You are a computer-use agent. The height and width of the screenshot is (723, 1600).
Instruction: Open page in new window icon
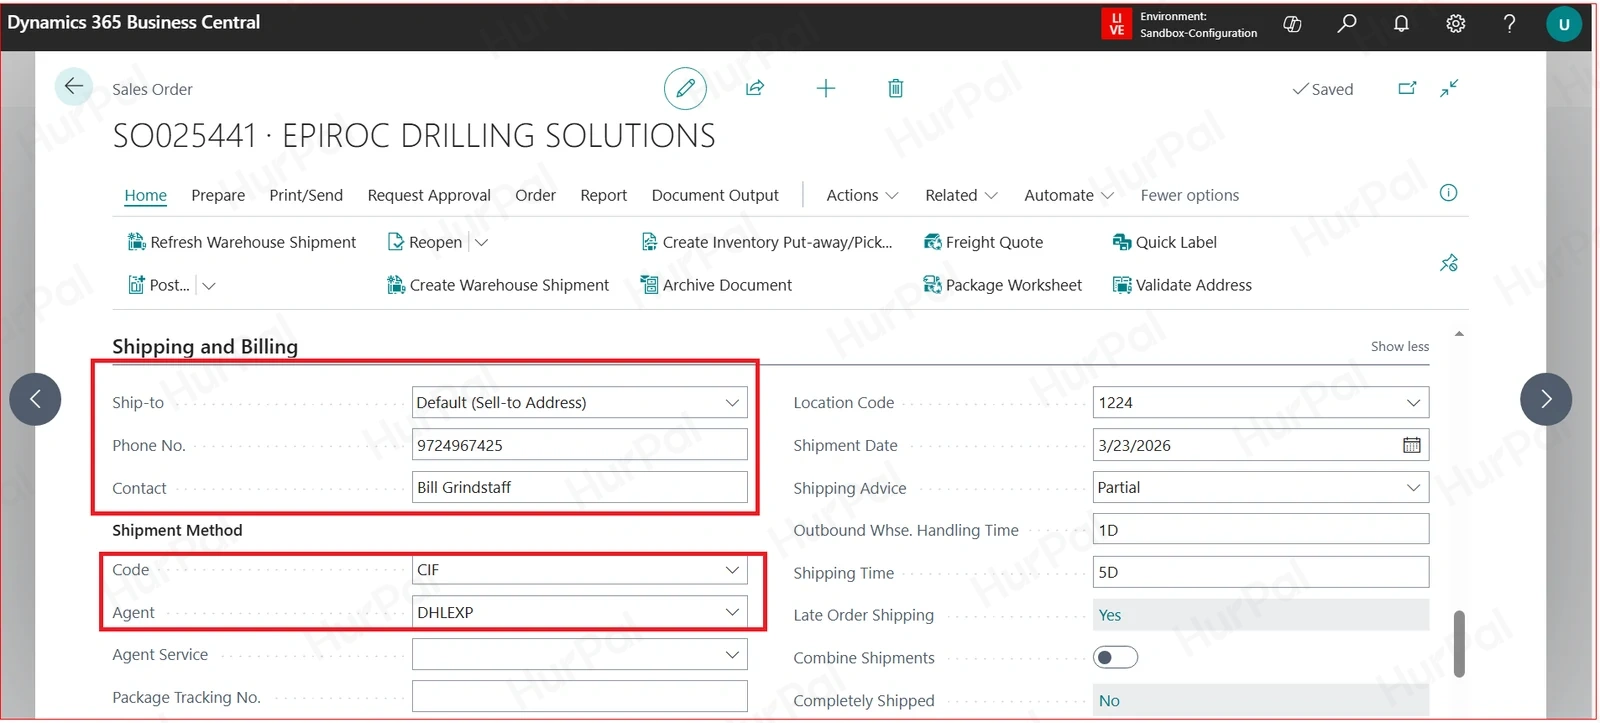click(1407, 88)
